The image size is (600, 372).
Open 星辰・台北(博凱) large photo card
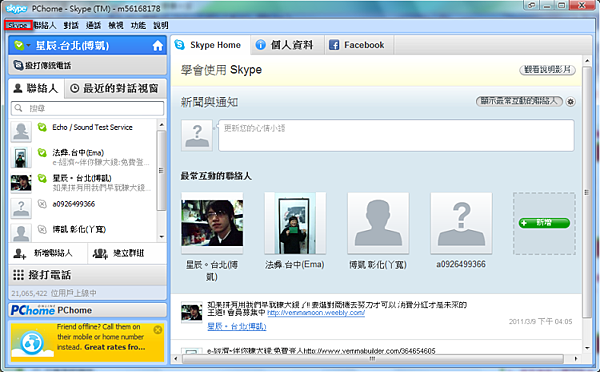212,223
